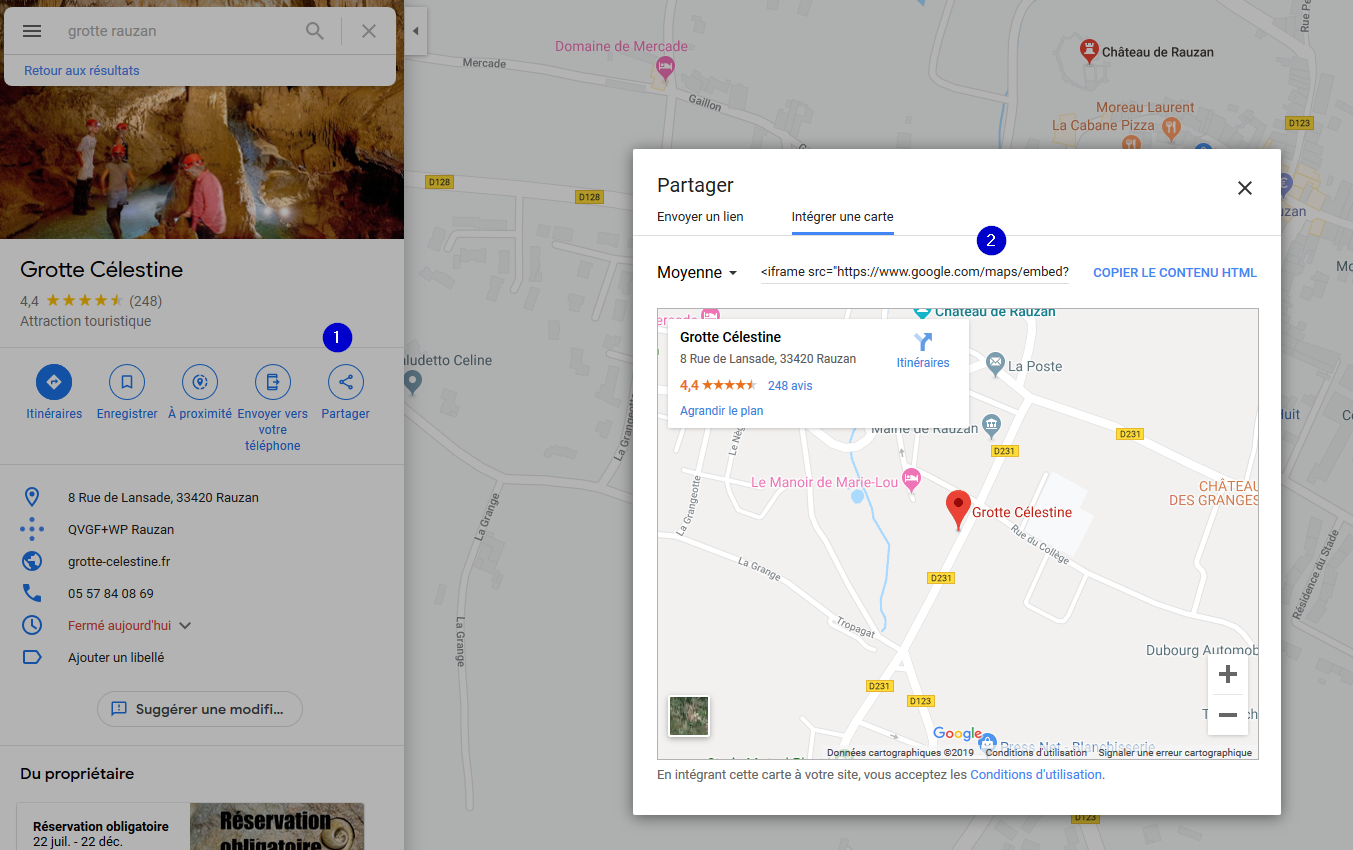Click the Partager share icon
Viewport: 1353px width, 850px height.
[346, 382]
